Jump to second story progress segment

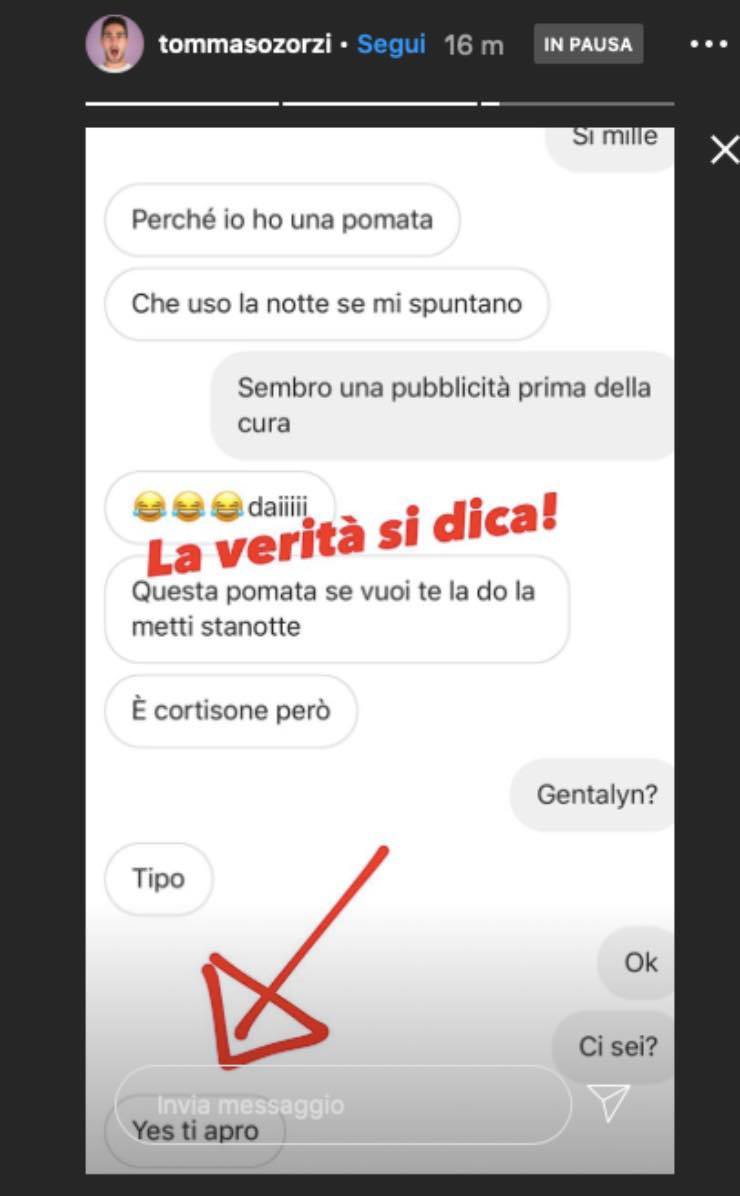point(380,103)
